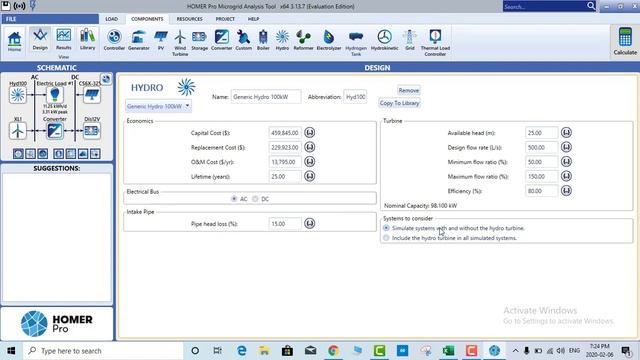
Task: Open the Library view
Action: 87,40
